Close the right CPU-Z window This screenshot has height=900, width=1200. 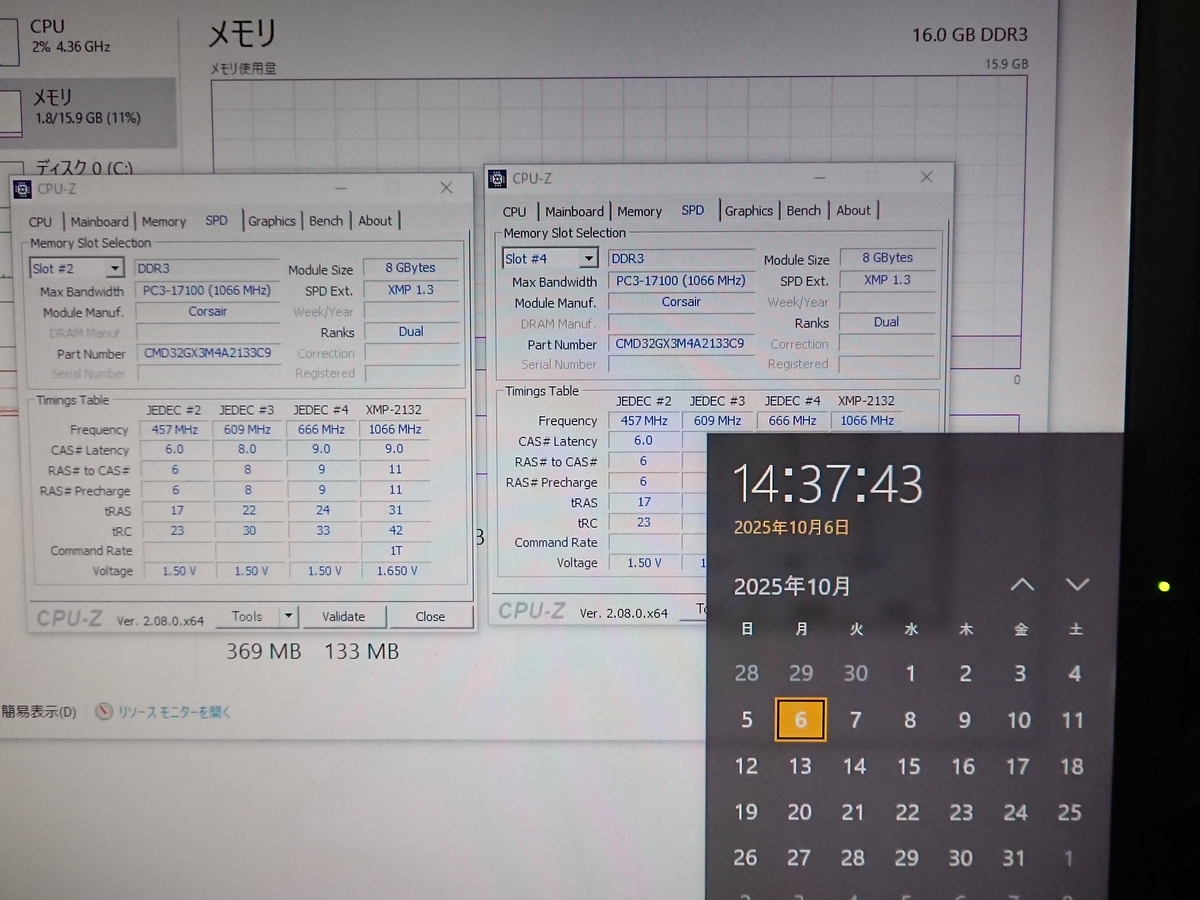[926, 177]
